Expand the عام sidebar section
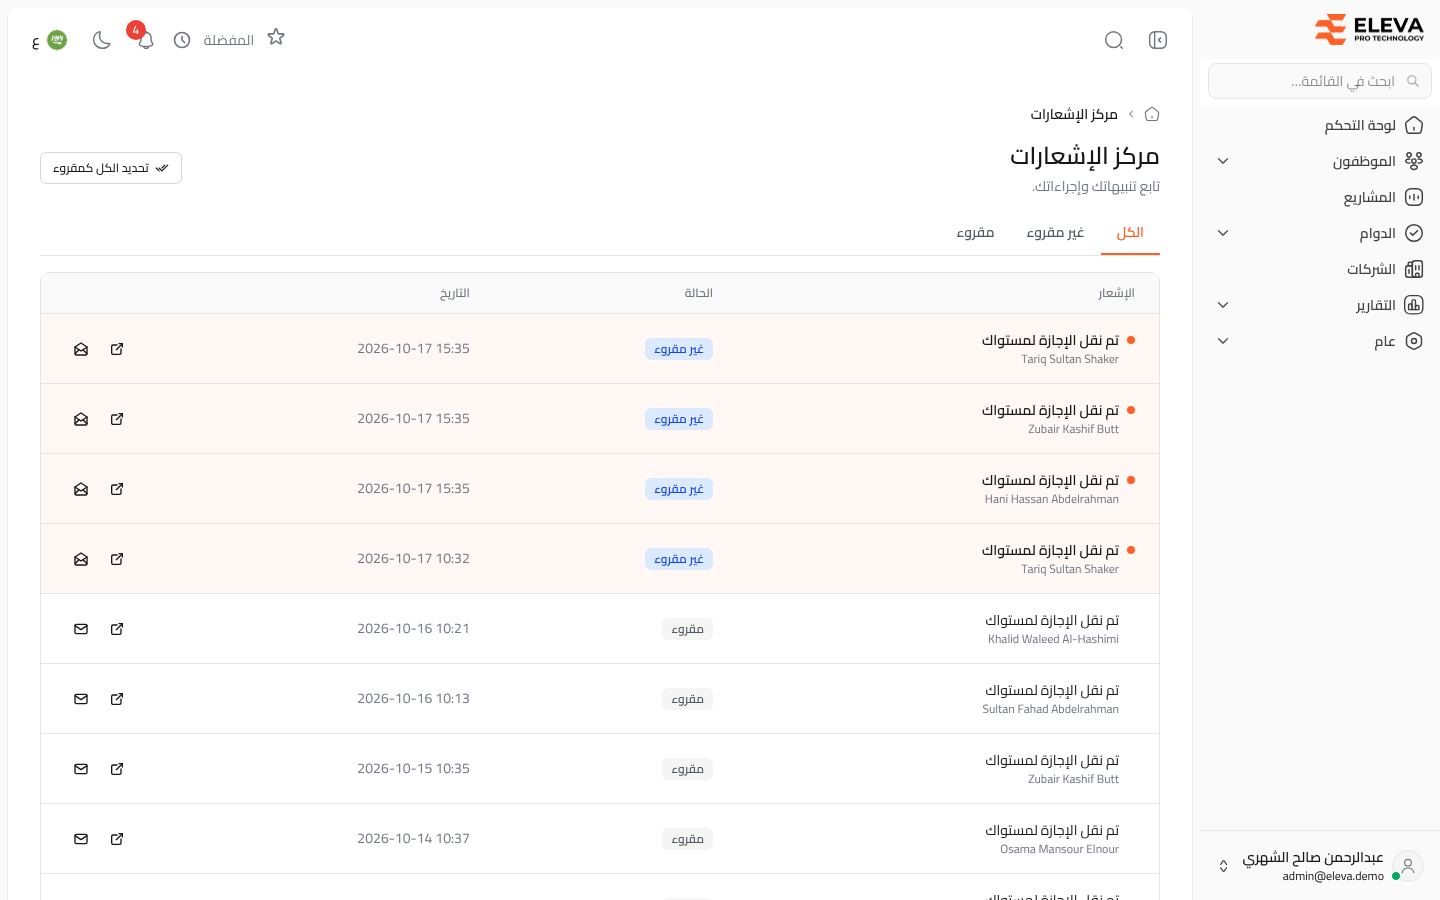 [1320, 341]
